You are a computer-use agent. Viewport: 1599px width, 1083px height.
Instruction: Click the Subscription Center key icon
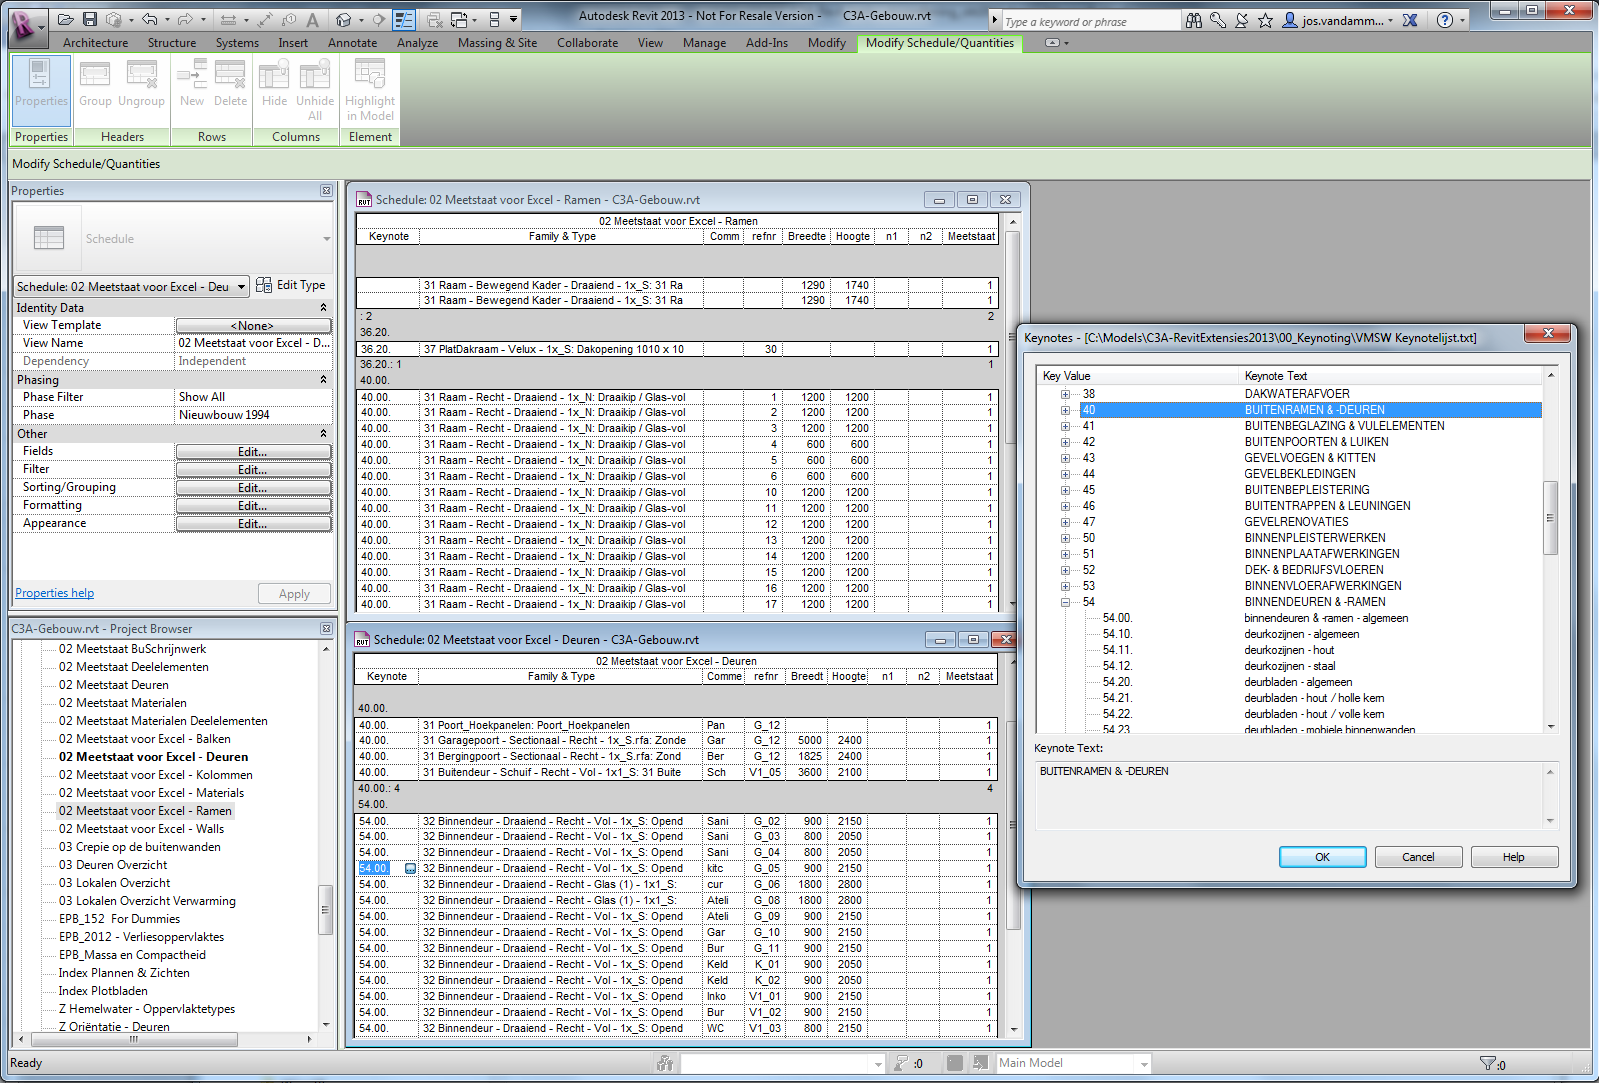(1218, 20)
